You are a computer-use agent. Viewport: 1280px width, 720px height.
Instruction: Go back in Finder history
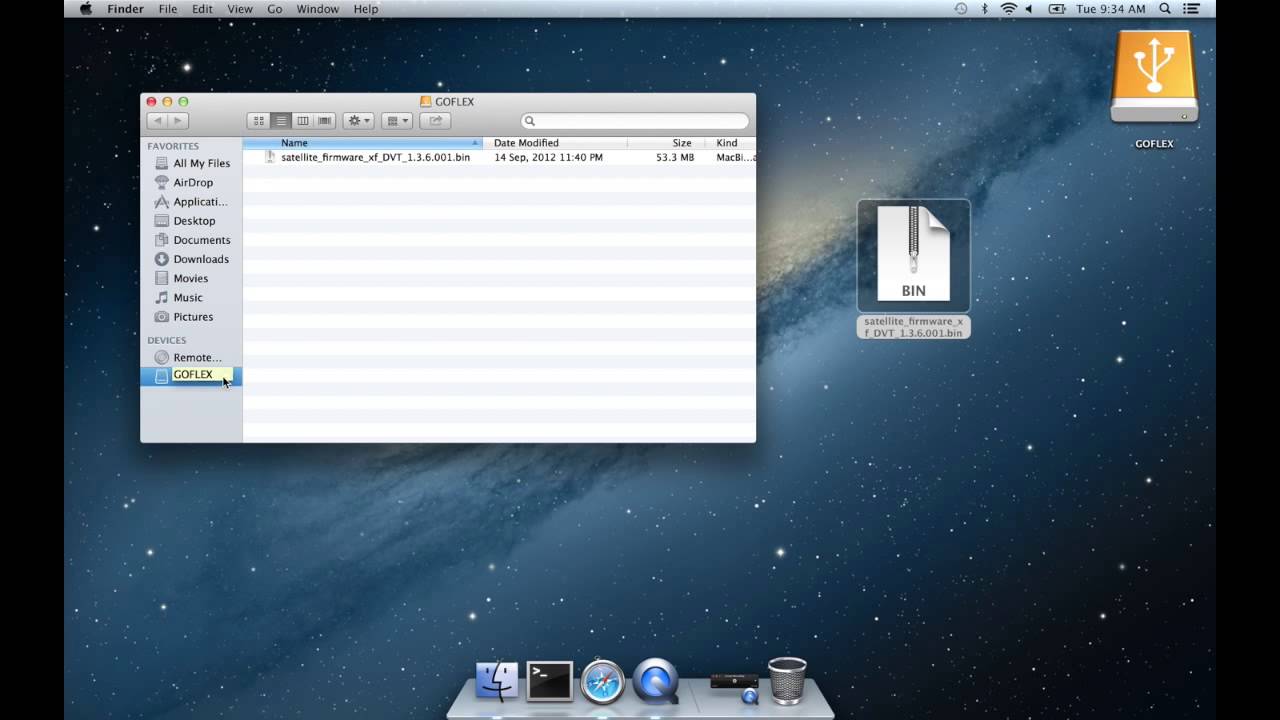[x=157, y=121]
